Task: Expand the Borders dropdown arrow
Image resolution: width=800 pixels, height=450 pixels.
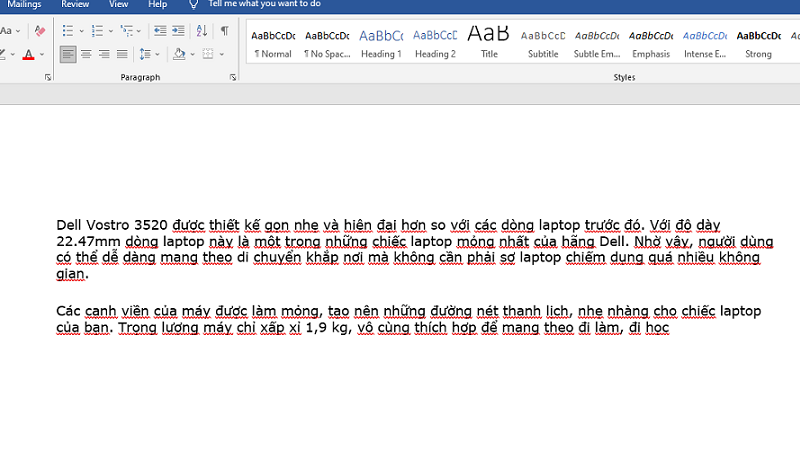Action: [221, 54]
